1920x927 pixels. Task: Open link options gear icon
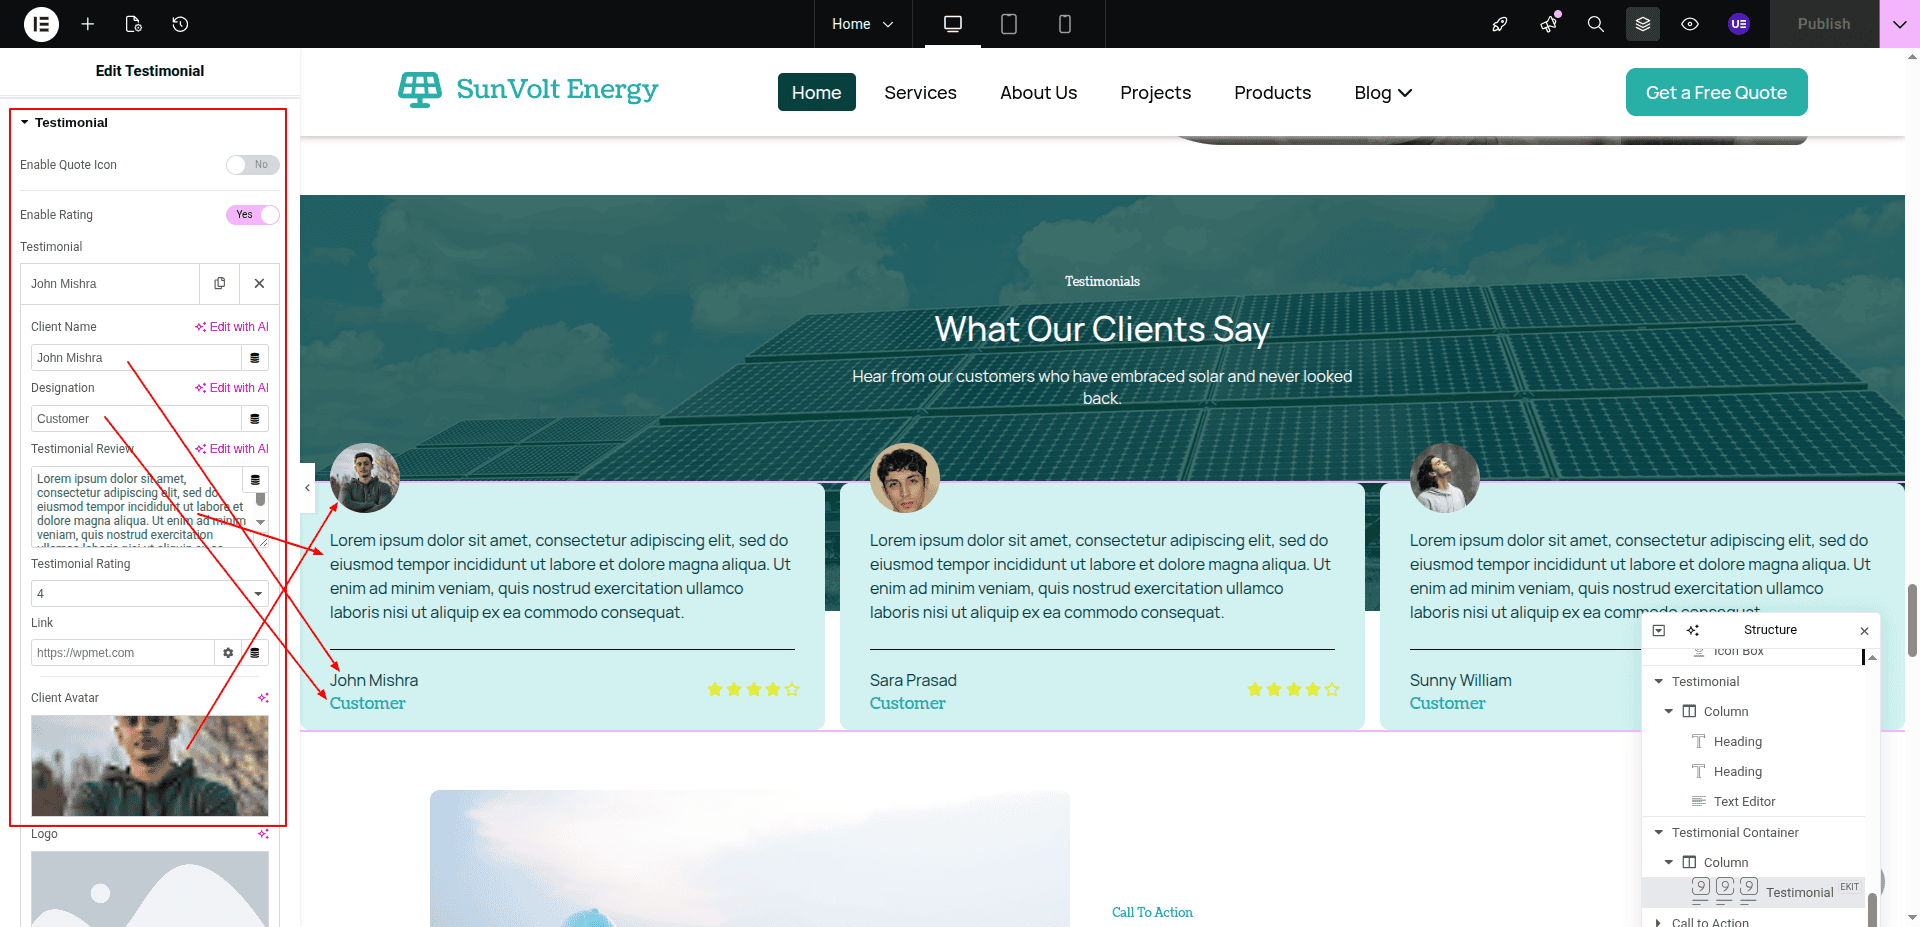point(228,653)
